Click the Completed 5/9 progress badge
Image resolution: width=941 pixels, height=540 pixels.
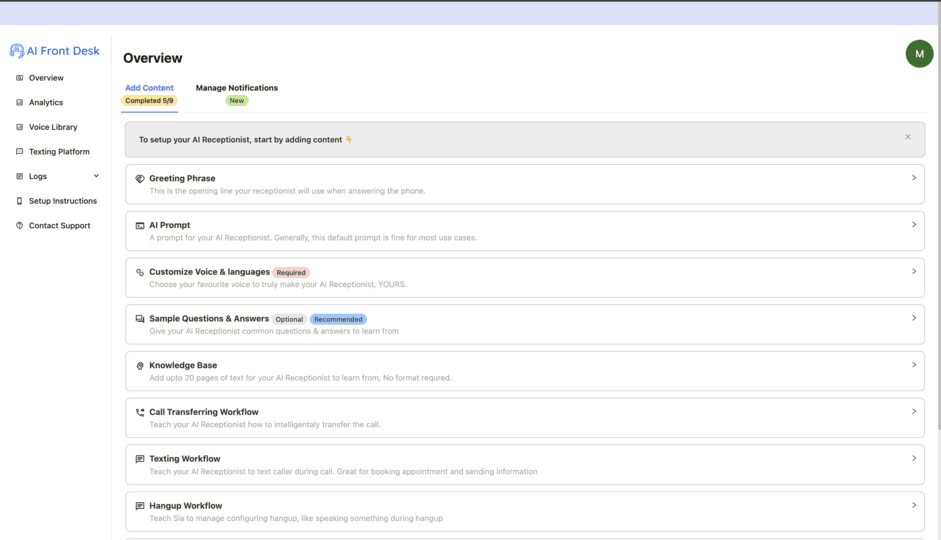coord(149,101)
